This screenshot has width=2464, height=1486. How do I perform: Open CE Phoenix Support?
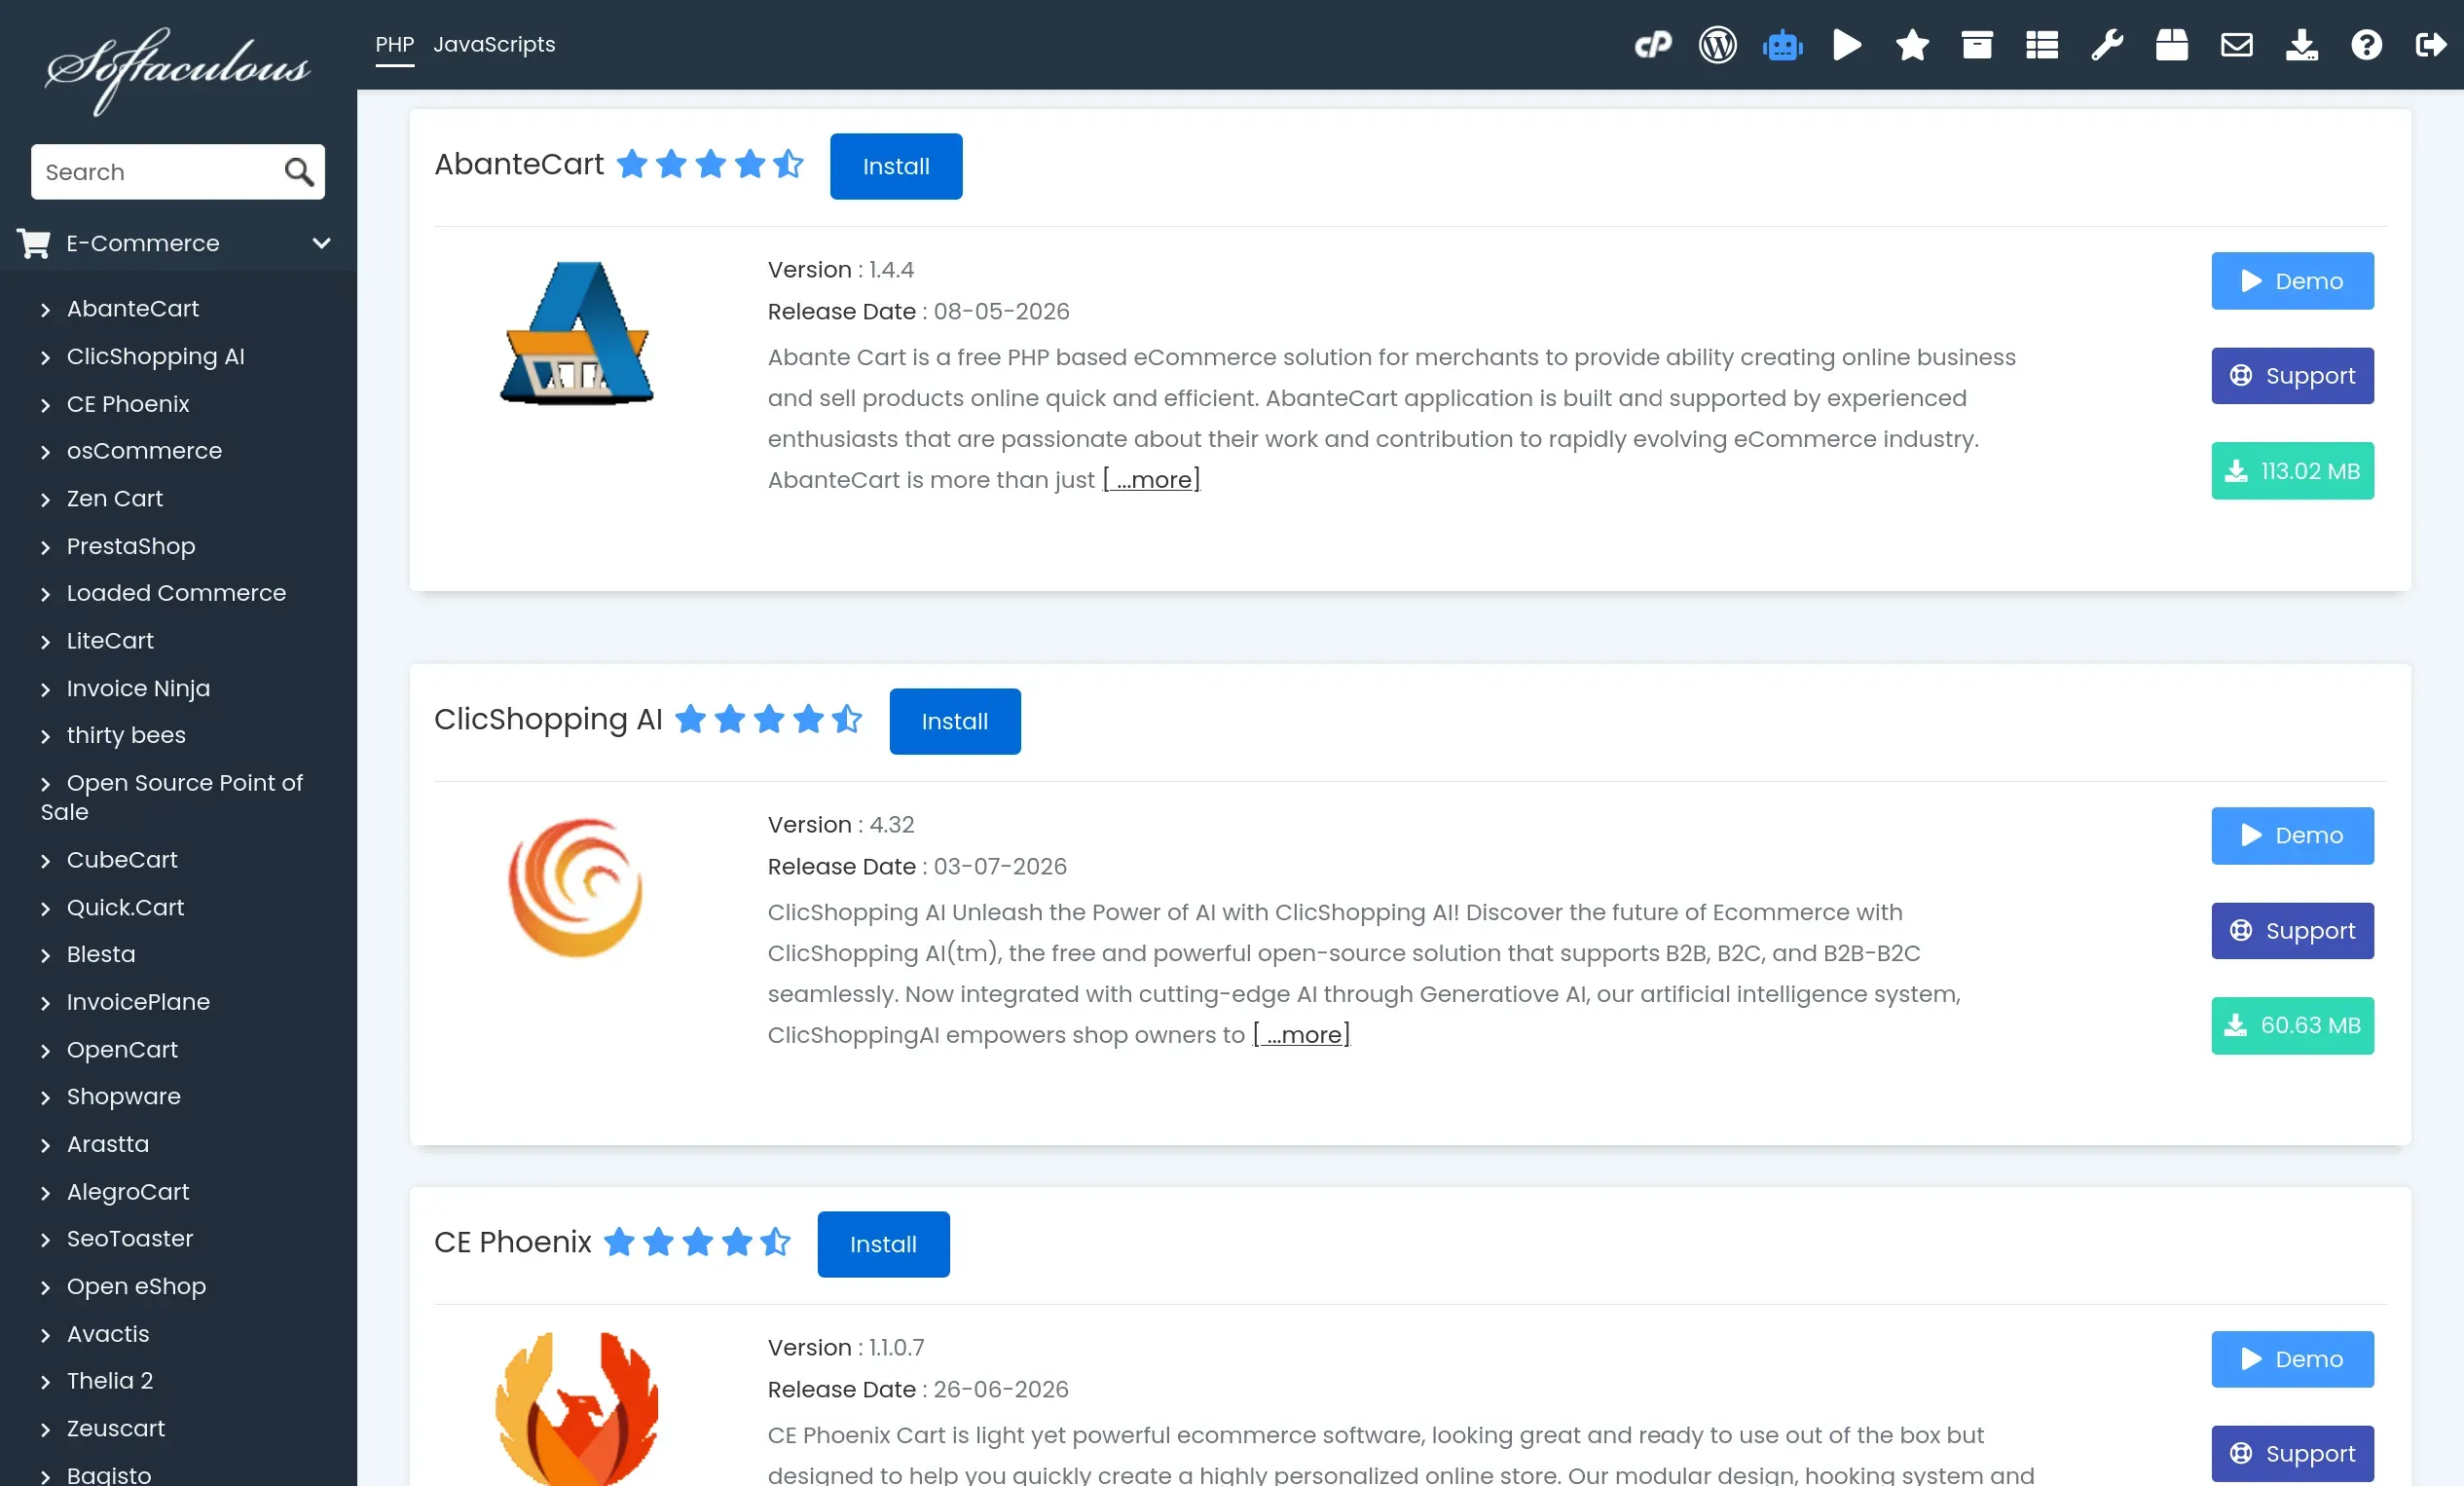pos(2292,1453)
